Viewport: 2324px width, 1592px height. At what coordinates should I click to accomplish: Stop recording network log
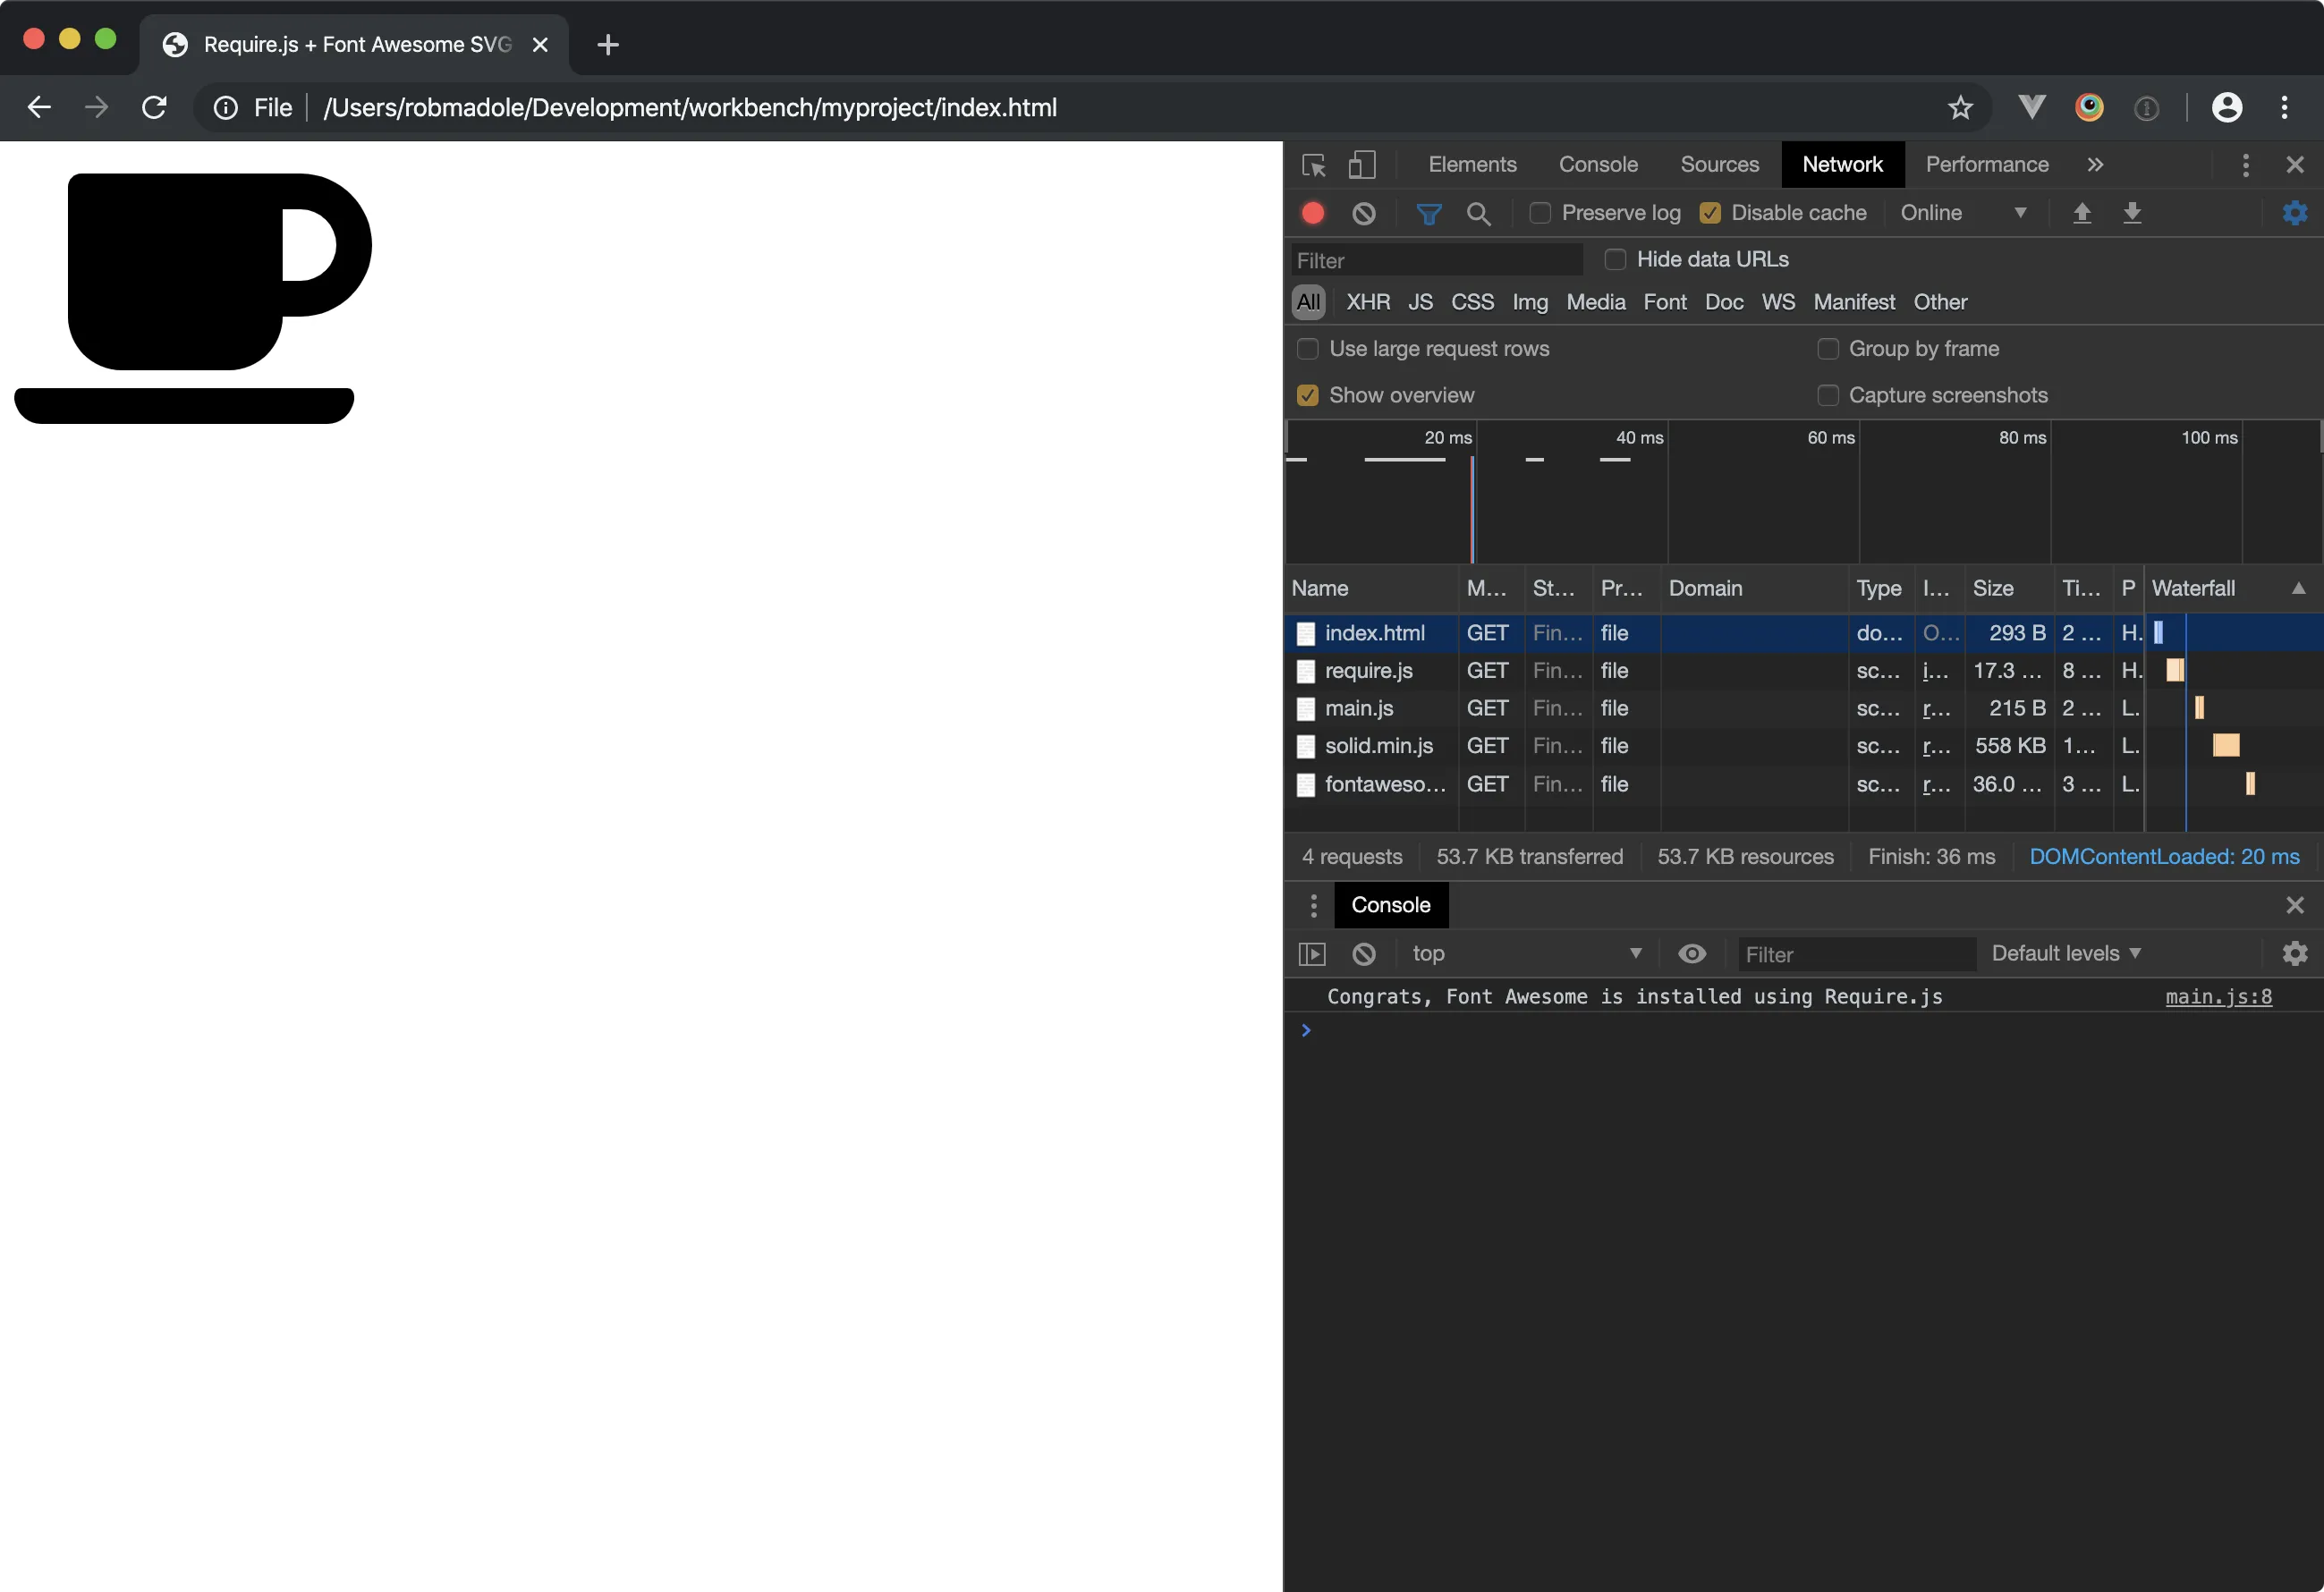click(x=1312, y=213)
